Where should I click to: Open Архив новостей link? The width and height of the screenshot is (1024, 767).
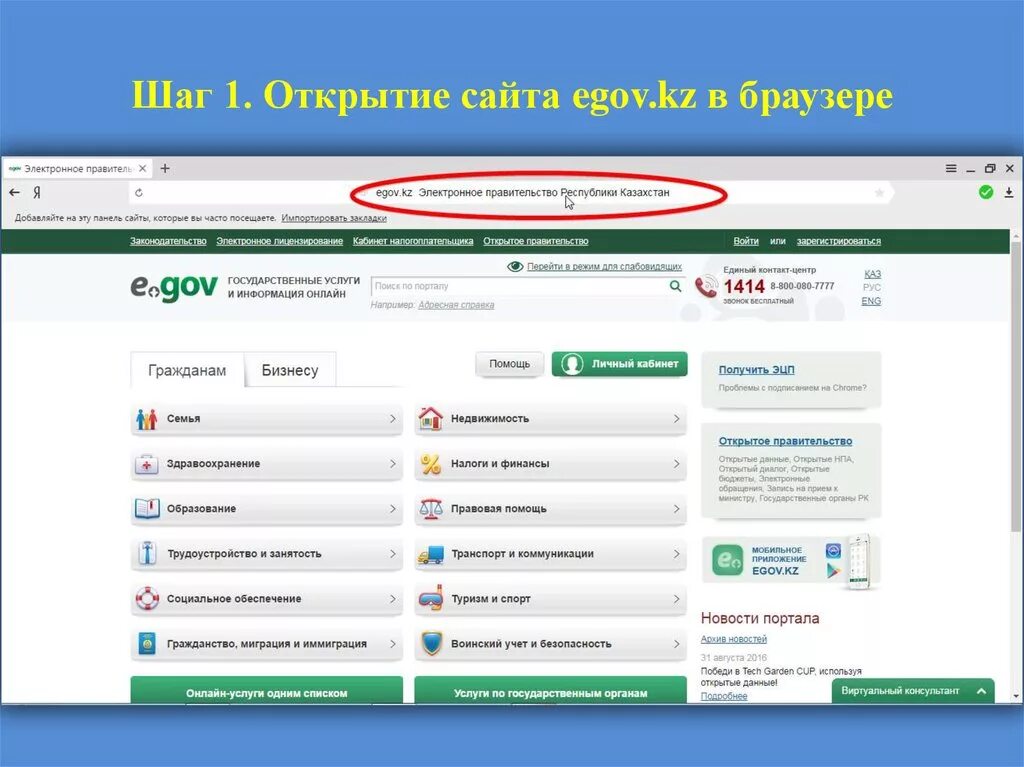733,639
